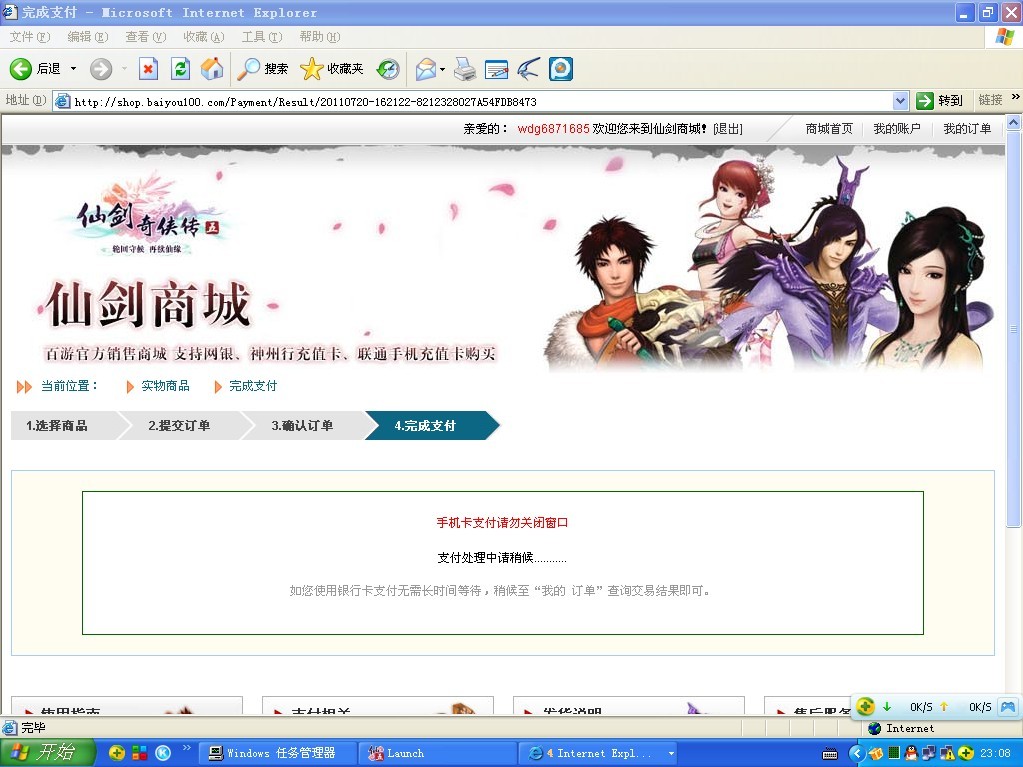
Task: Click the blue K quick launch icon
Action: click(x=163, y=753)
